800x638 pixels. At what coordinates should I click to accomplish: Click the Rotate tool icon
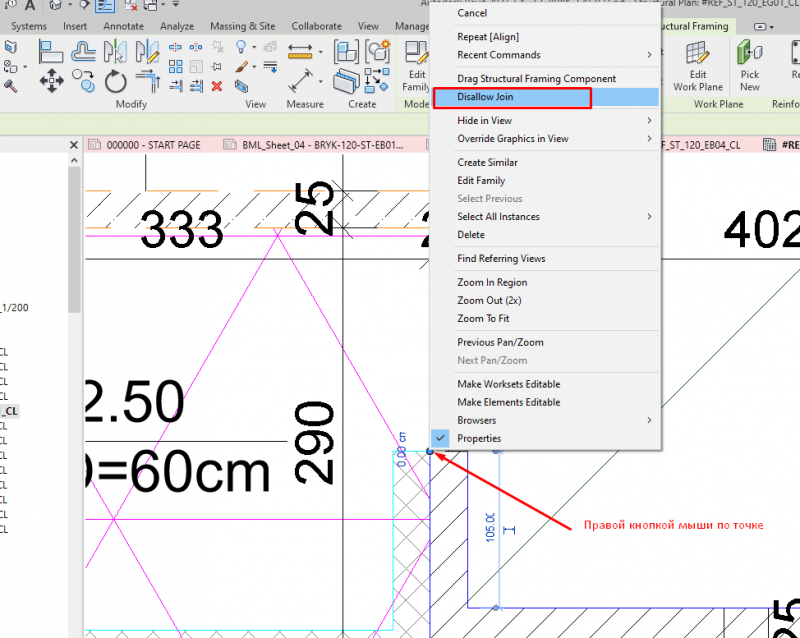pyautogui.click(x=116, y=80)
